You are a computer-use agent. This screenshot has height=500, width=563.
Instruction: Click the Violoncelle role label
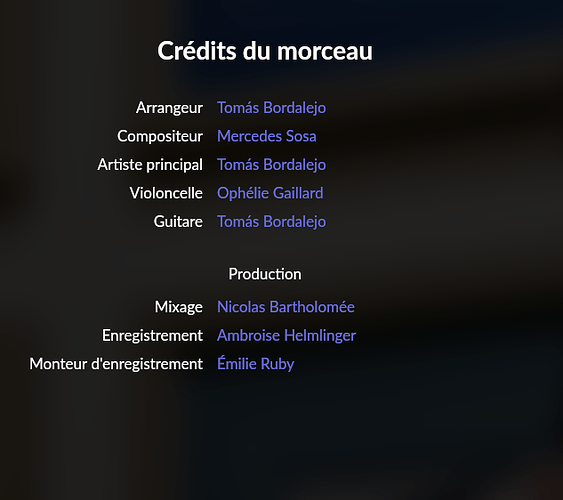coord(166,193)
